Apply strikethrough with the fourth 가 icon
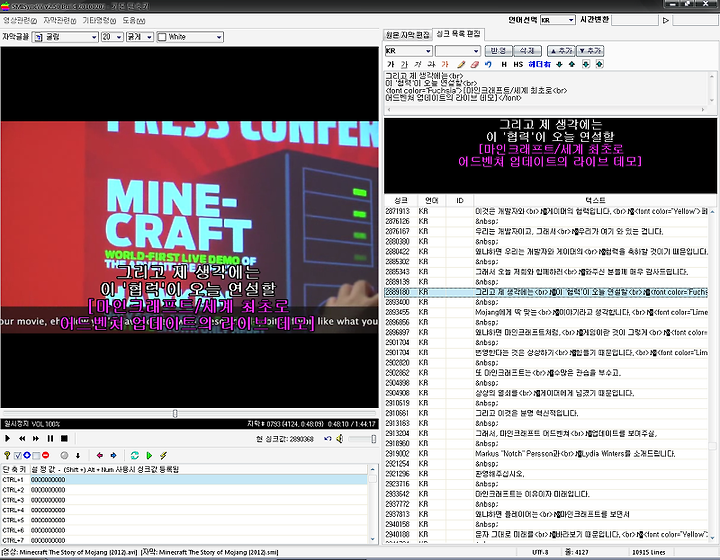This screenshot has width=720, height=560. click(431, 64)
